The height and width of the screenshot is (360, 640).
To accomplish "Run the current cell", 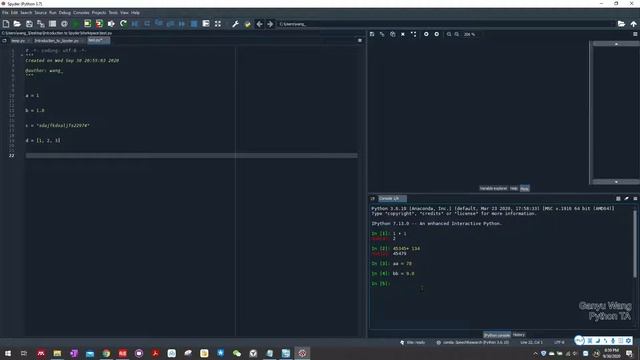I will click(87, 24).
